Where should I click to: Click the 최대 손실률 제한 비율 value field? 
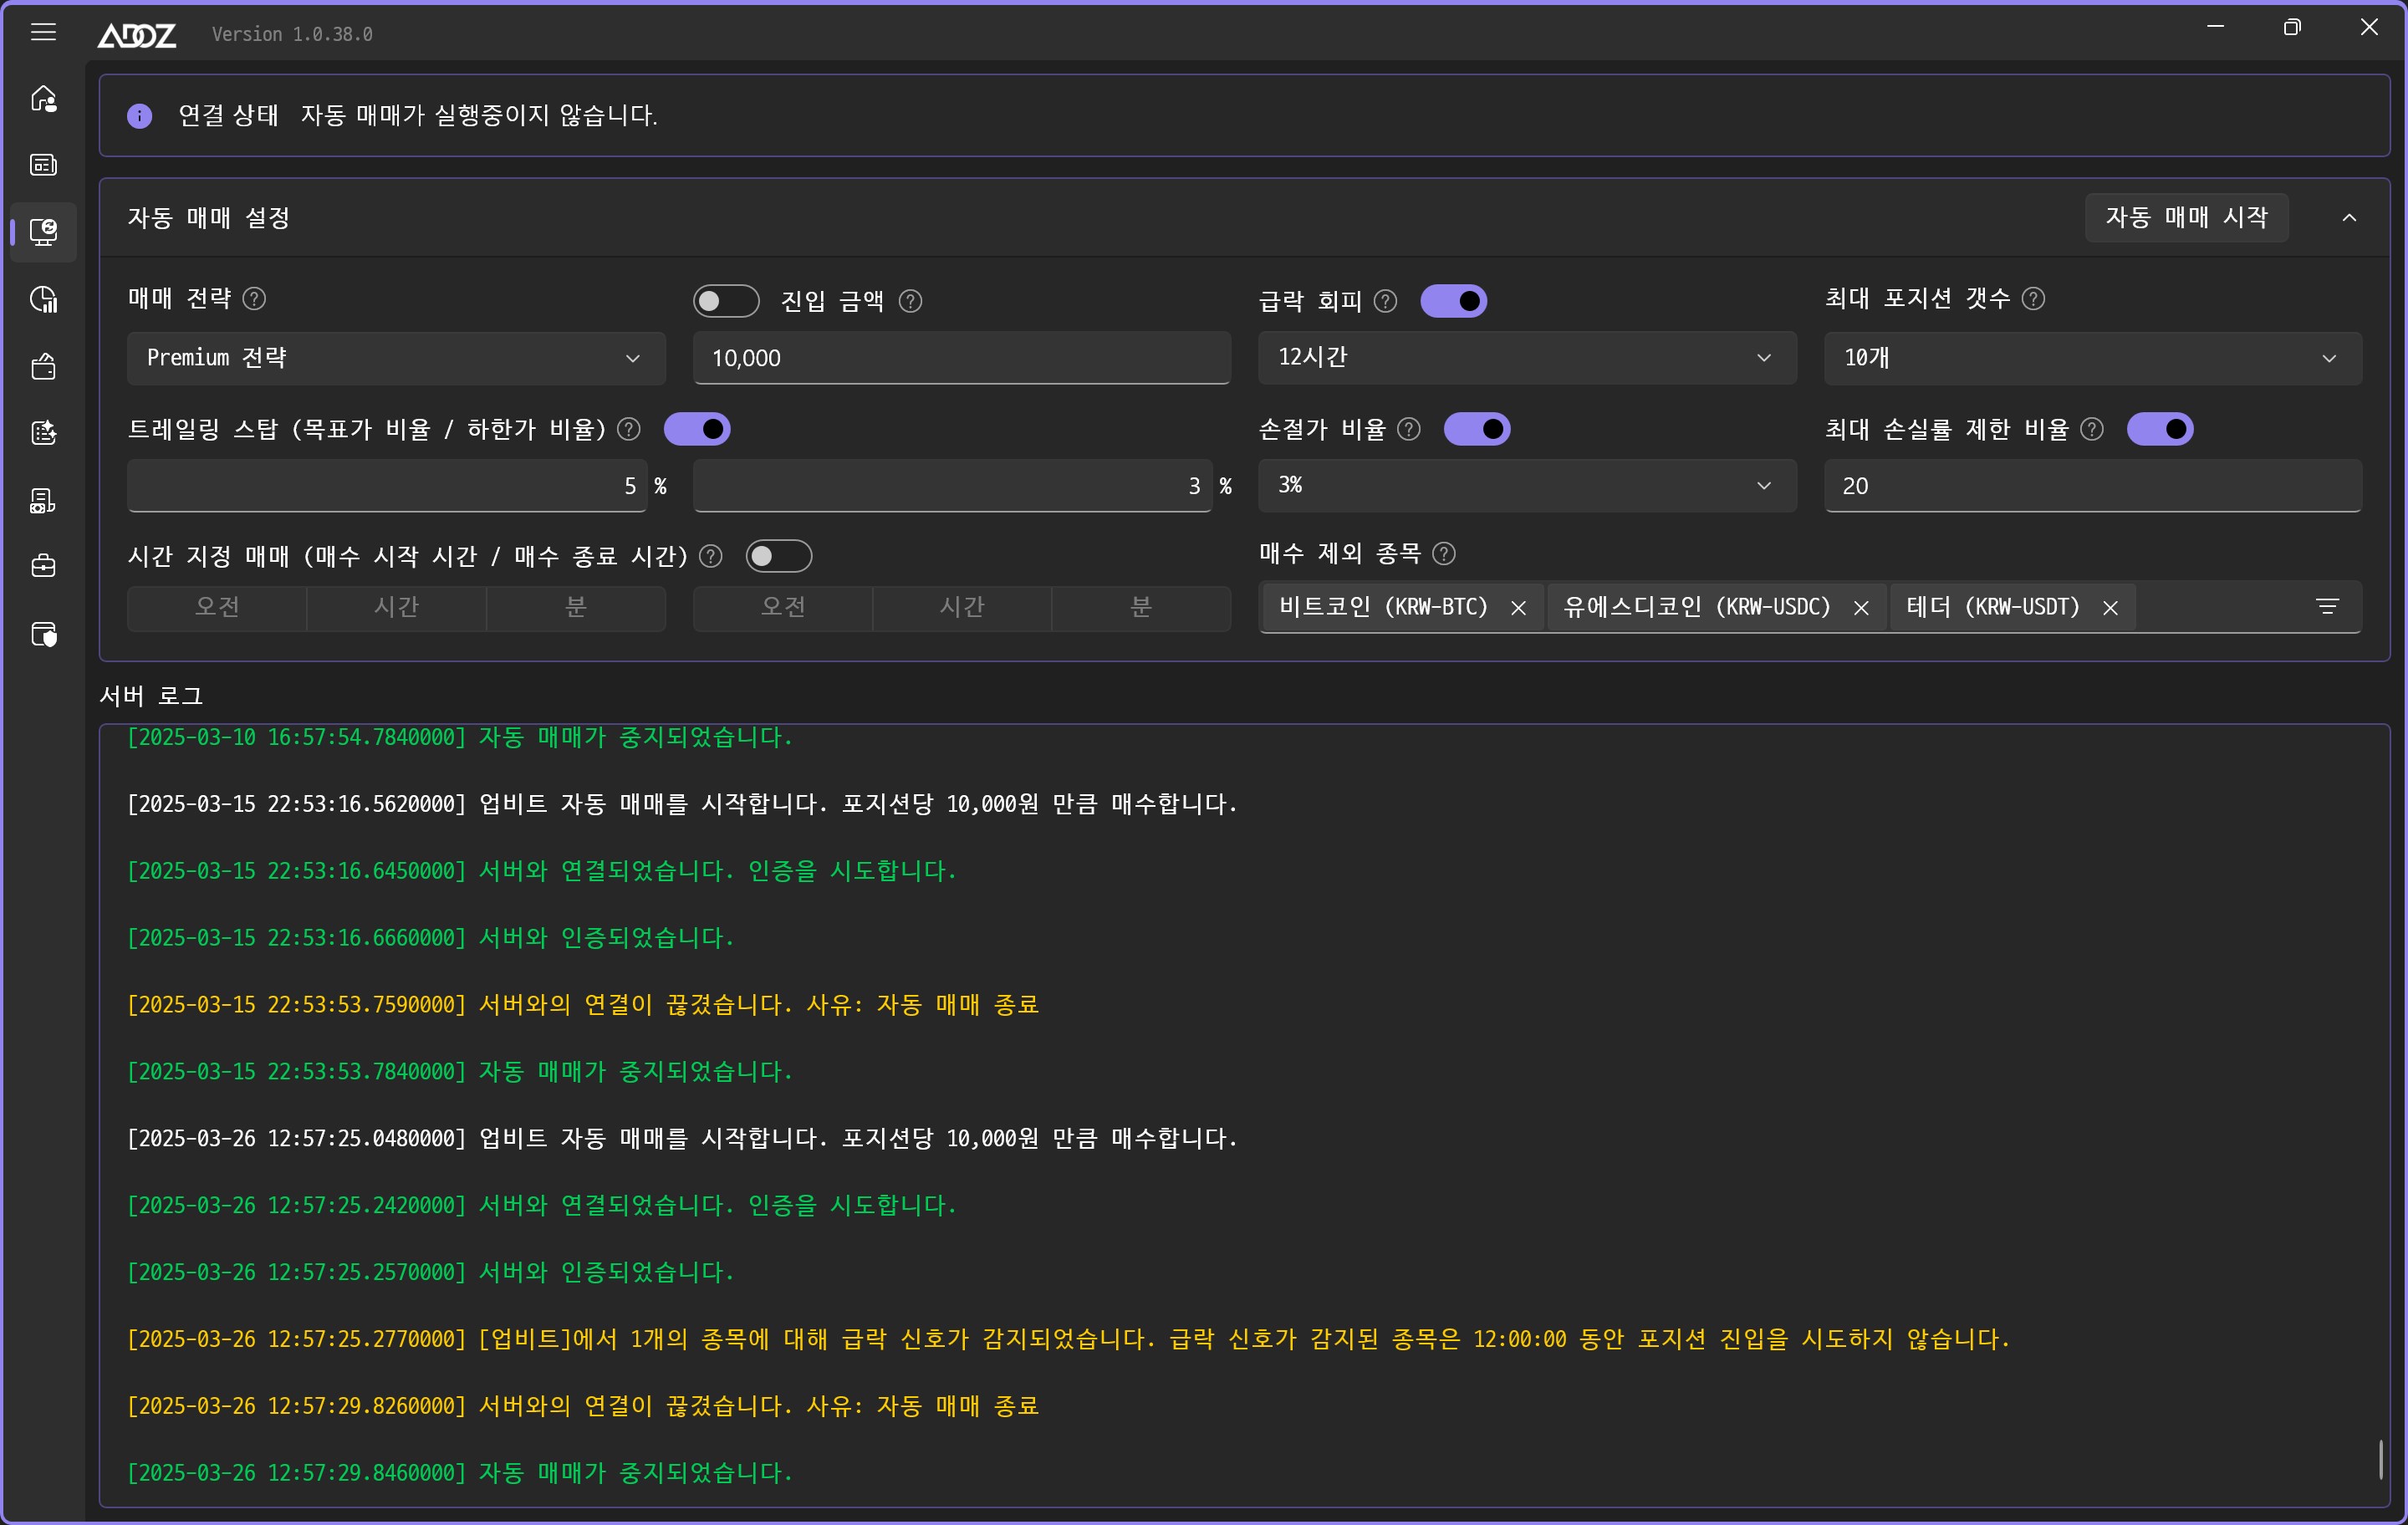2091,486
